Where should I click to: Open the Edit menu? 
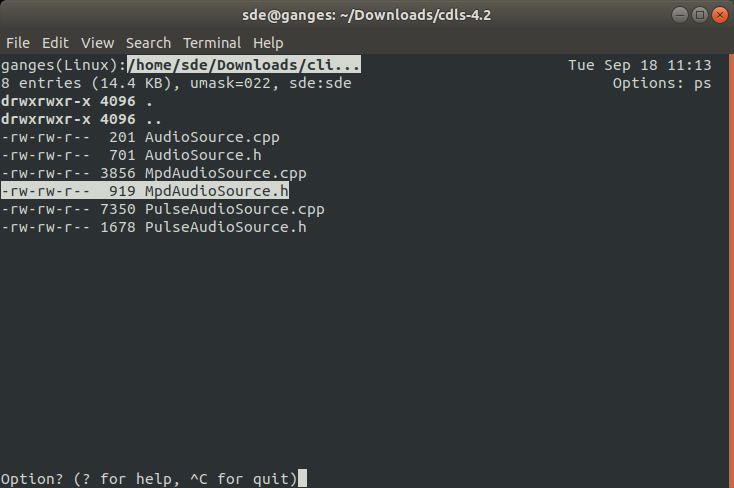55,43
